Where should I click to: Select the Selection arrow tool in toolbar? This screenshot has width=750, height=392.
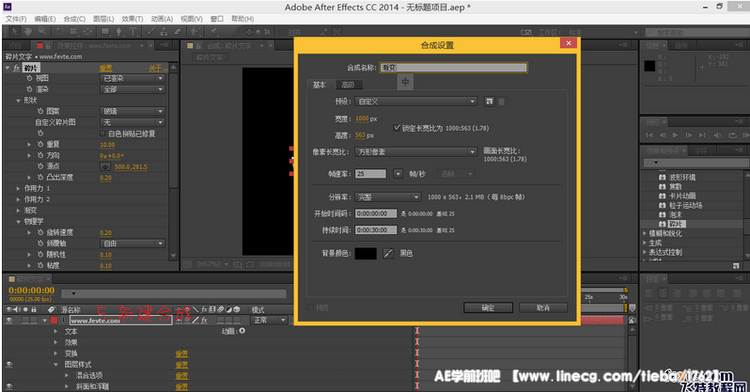click(14, 32)
